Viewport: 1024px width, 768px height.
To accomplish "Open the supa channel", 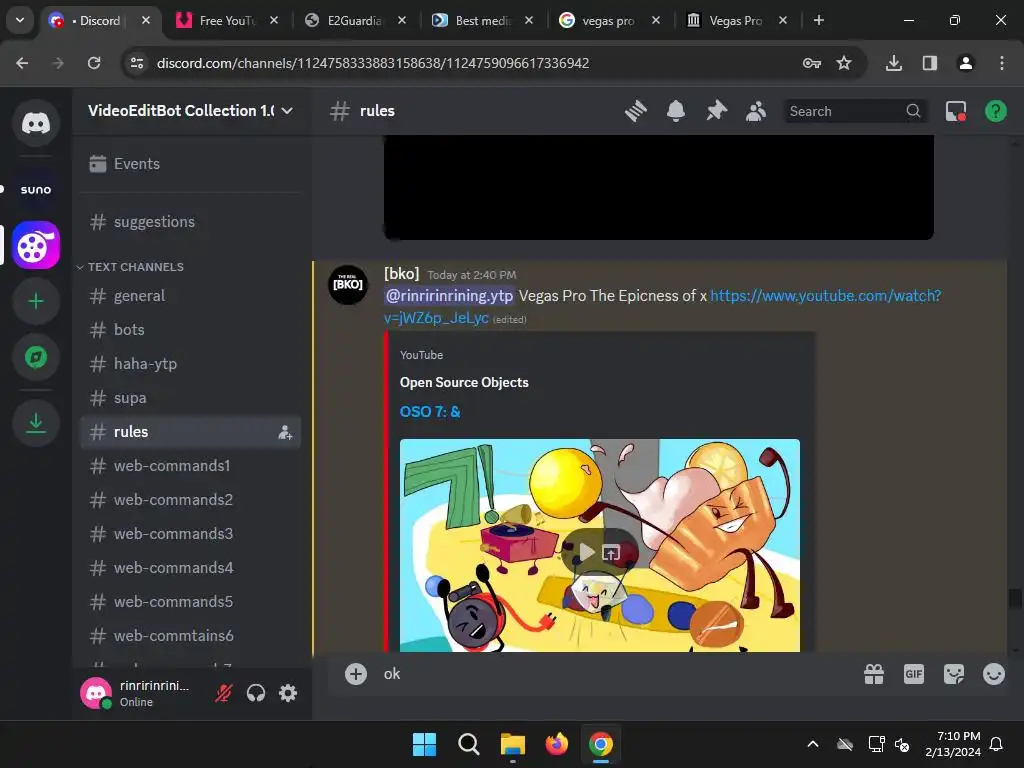I will 190,398.
